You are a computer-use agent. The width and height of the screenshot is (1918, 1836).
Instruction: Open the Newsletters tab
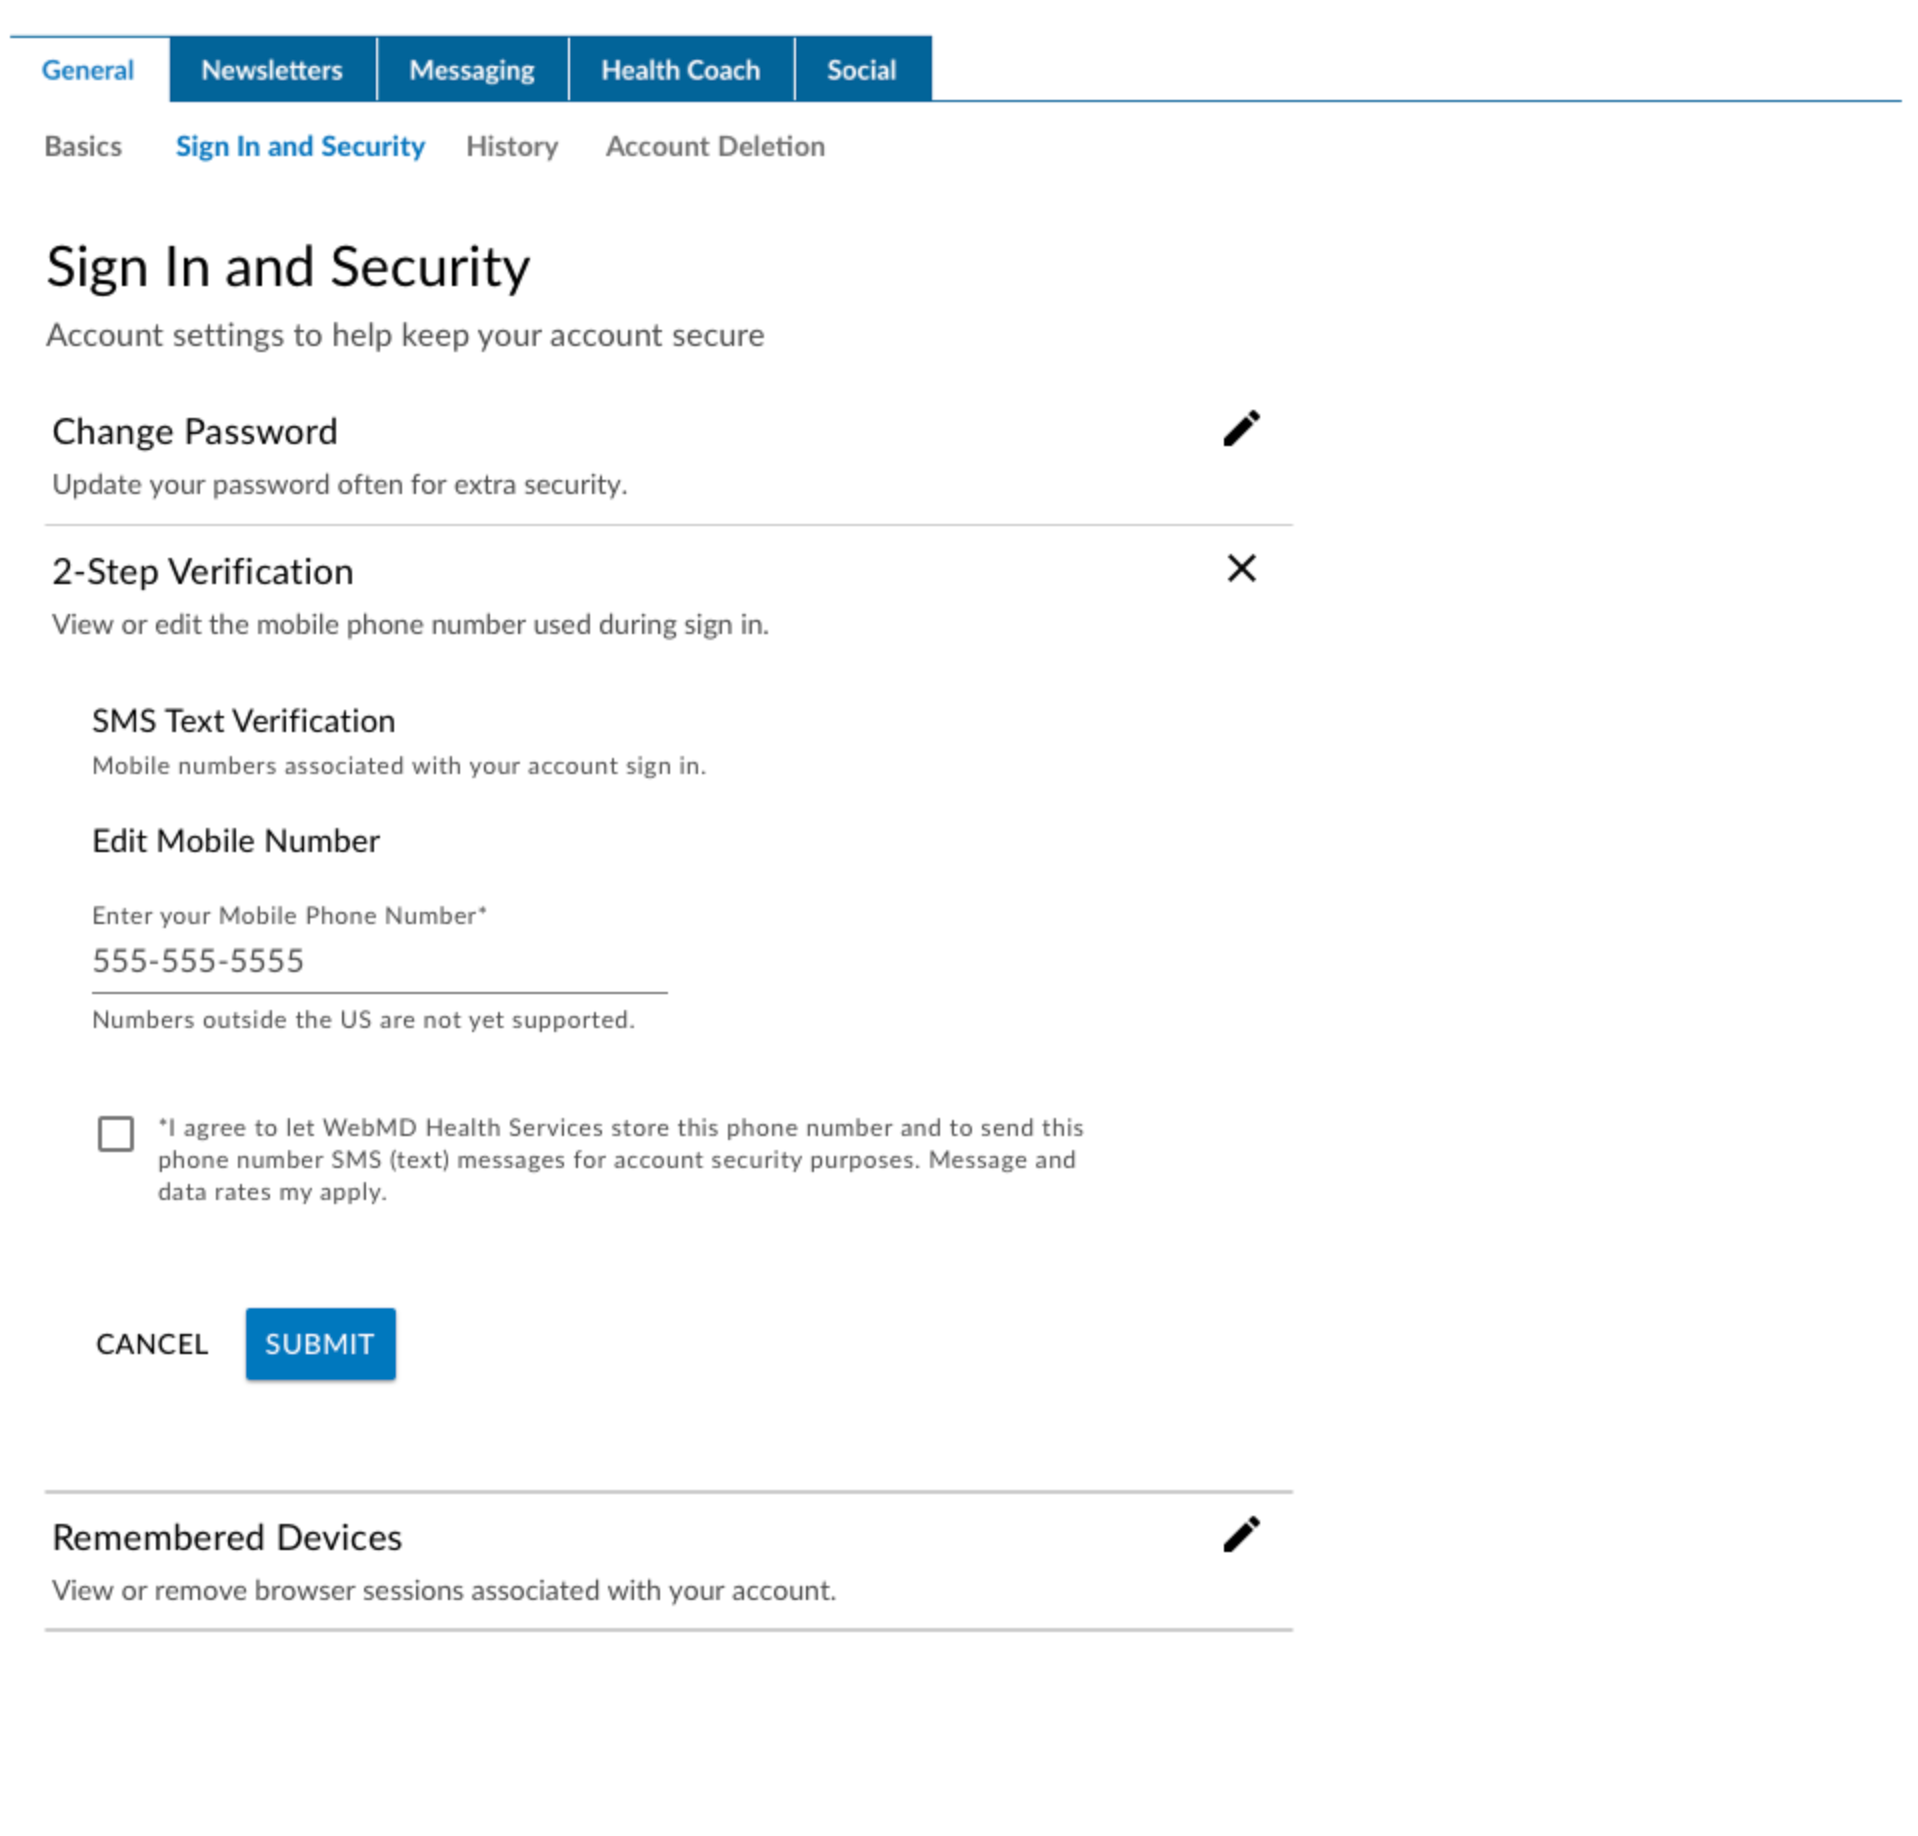tap(272, 70)
